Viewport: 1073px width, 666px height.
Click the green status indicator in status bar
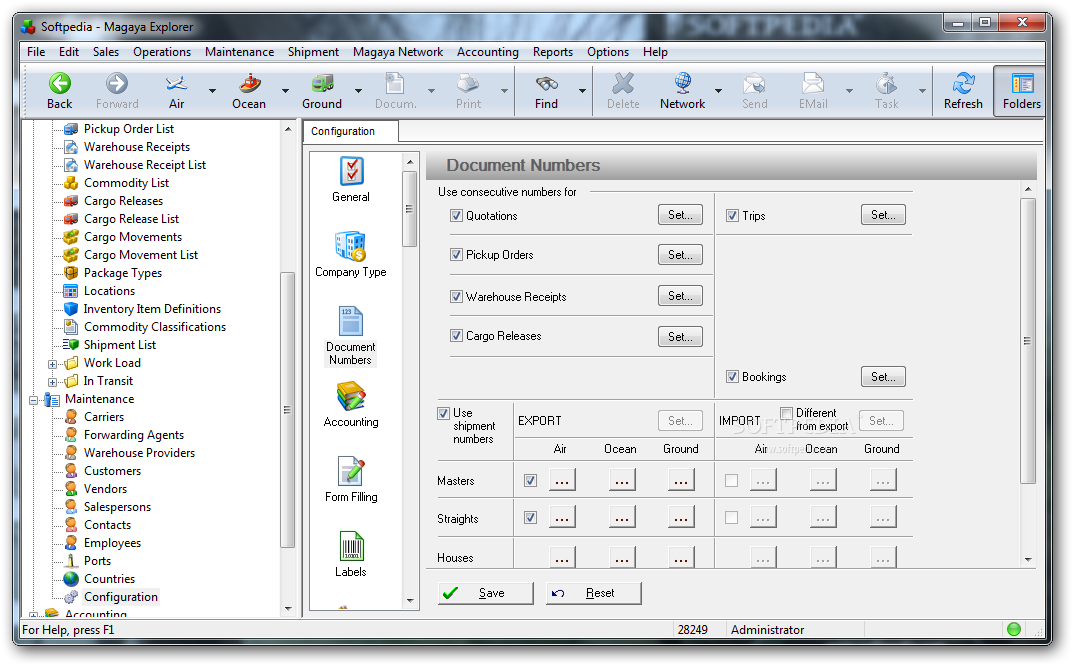[x=1014, y=629]
